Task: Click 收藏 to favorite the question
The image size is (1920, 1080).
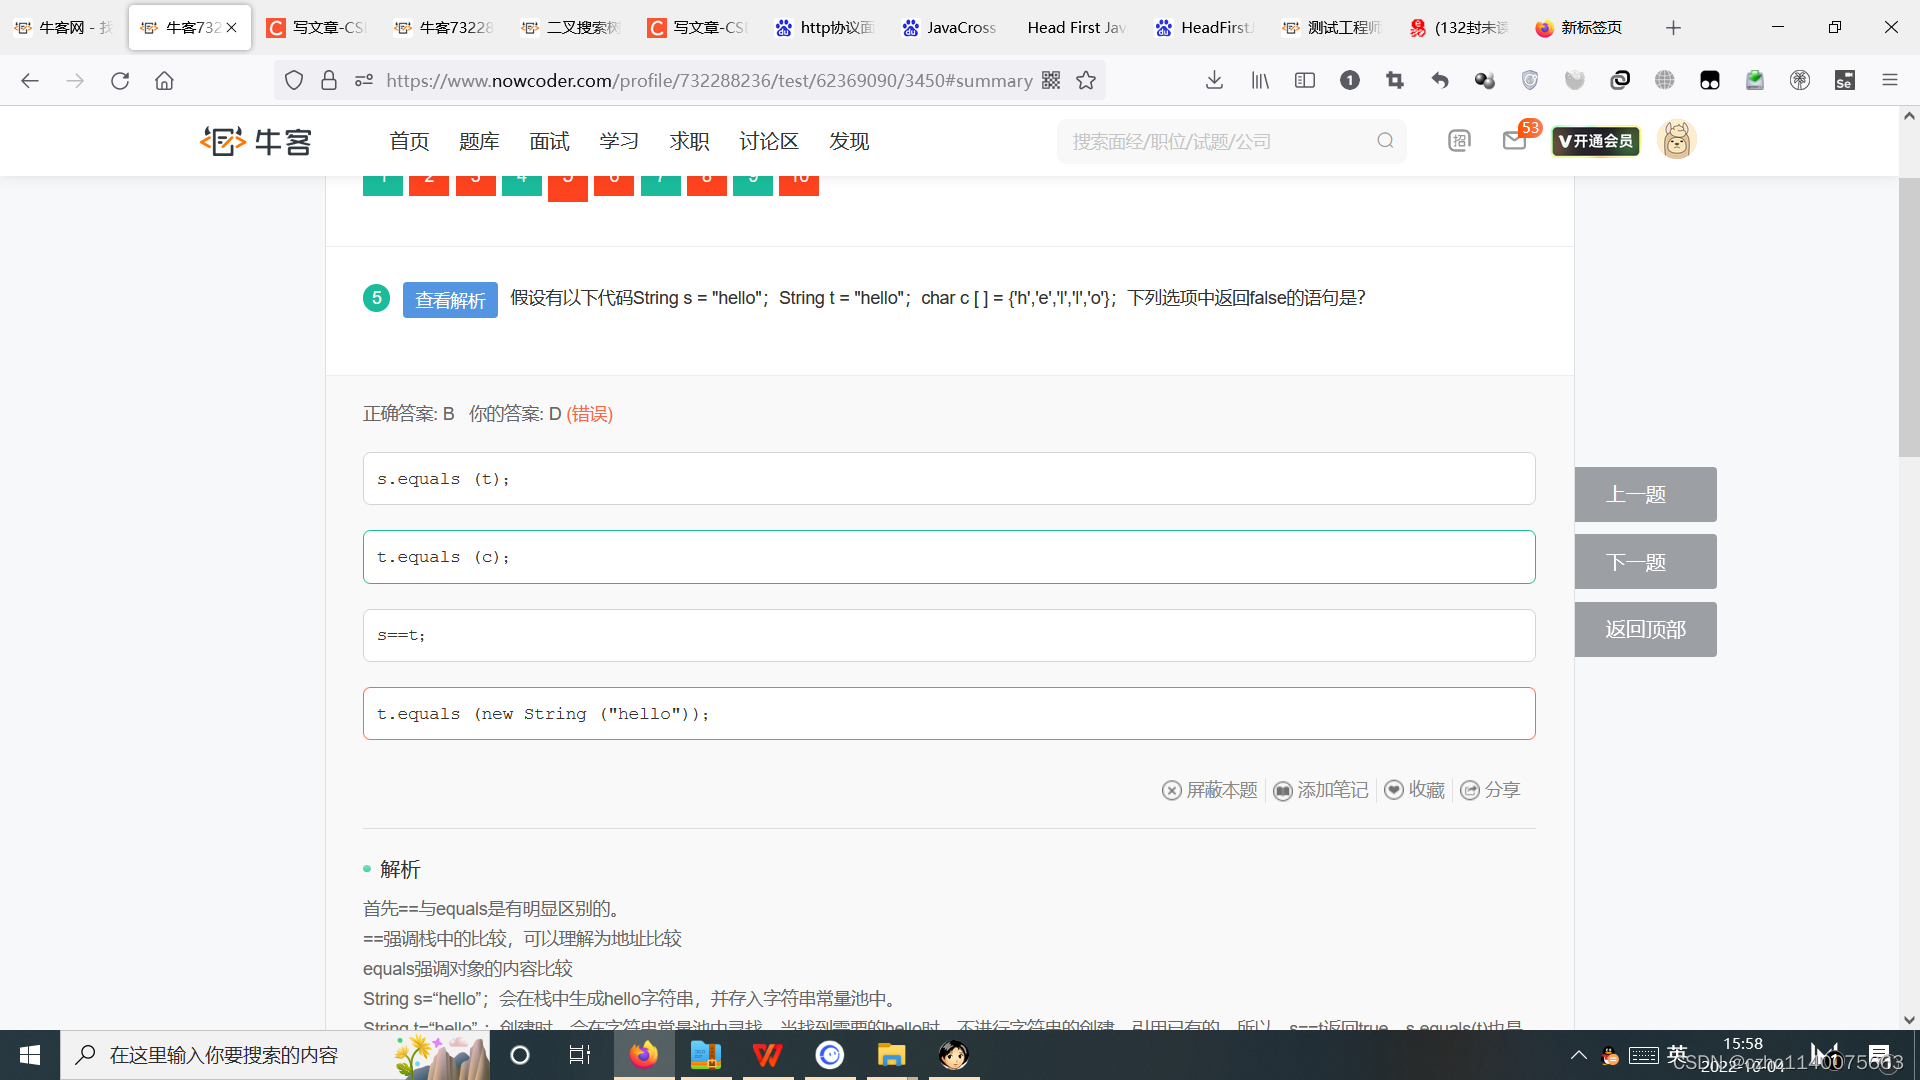Action: [1415, 790]
